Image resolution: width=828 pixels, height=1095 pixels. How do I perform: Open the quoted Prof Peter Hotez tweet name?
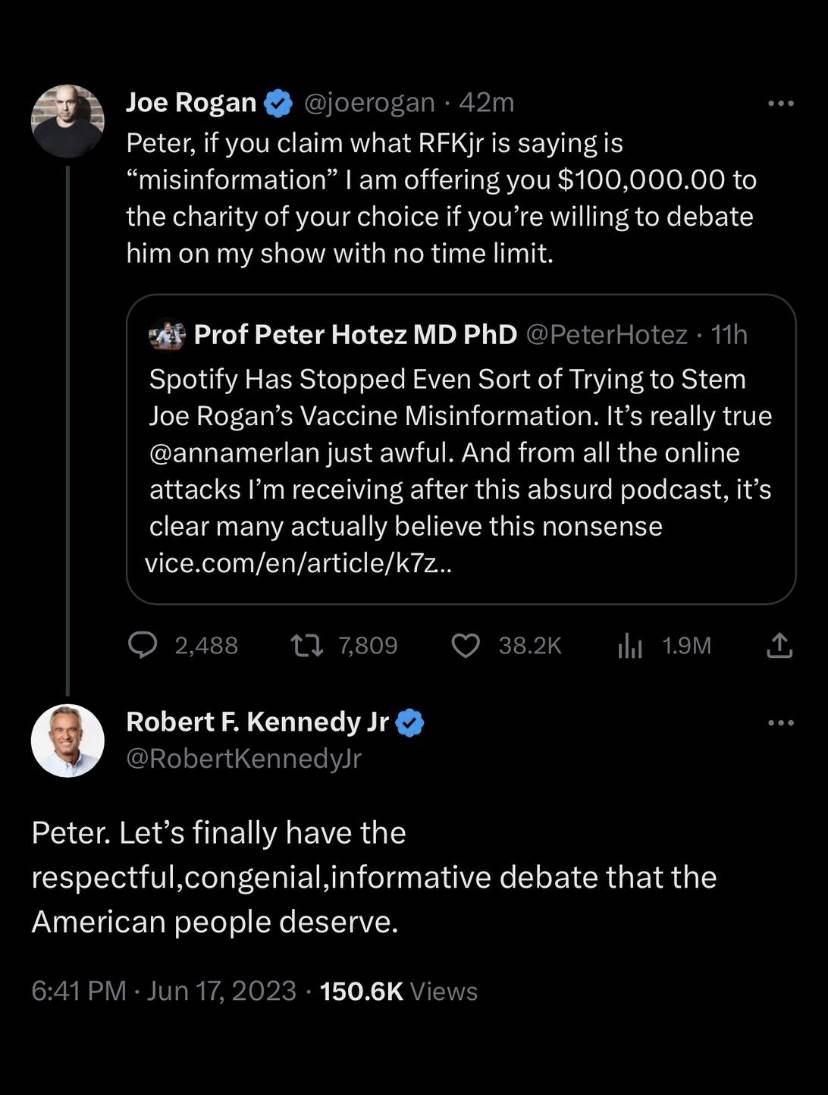(355, 335)
